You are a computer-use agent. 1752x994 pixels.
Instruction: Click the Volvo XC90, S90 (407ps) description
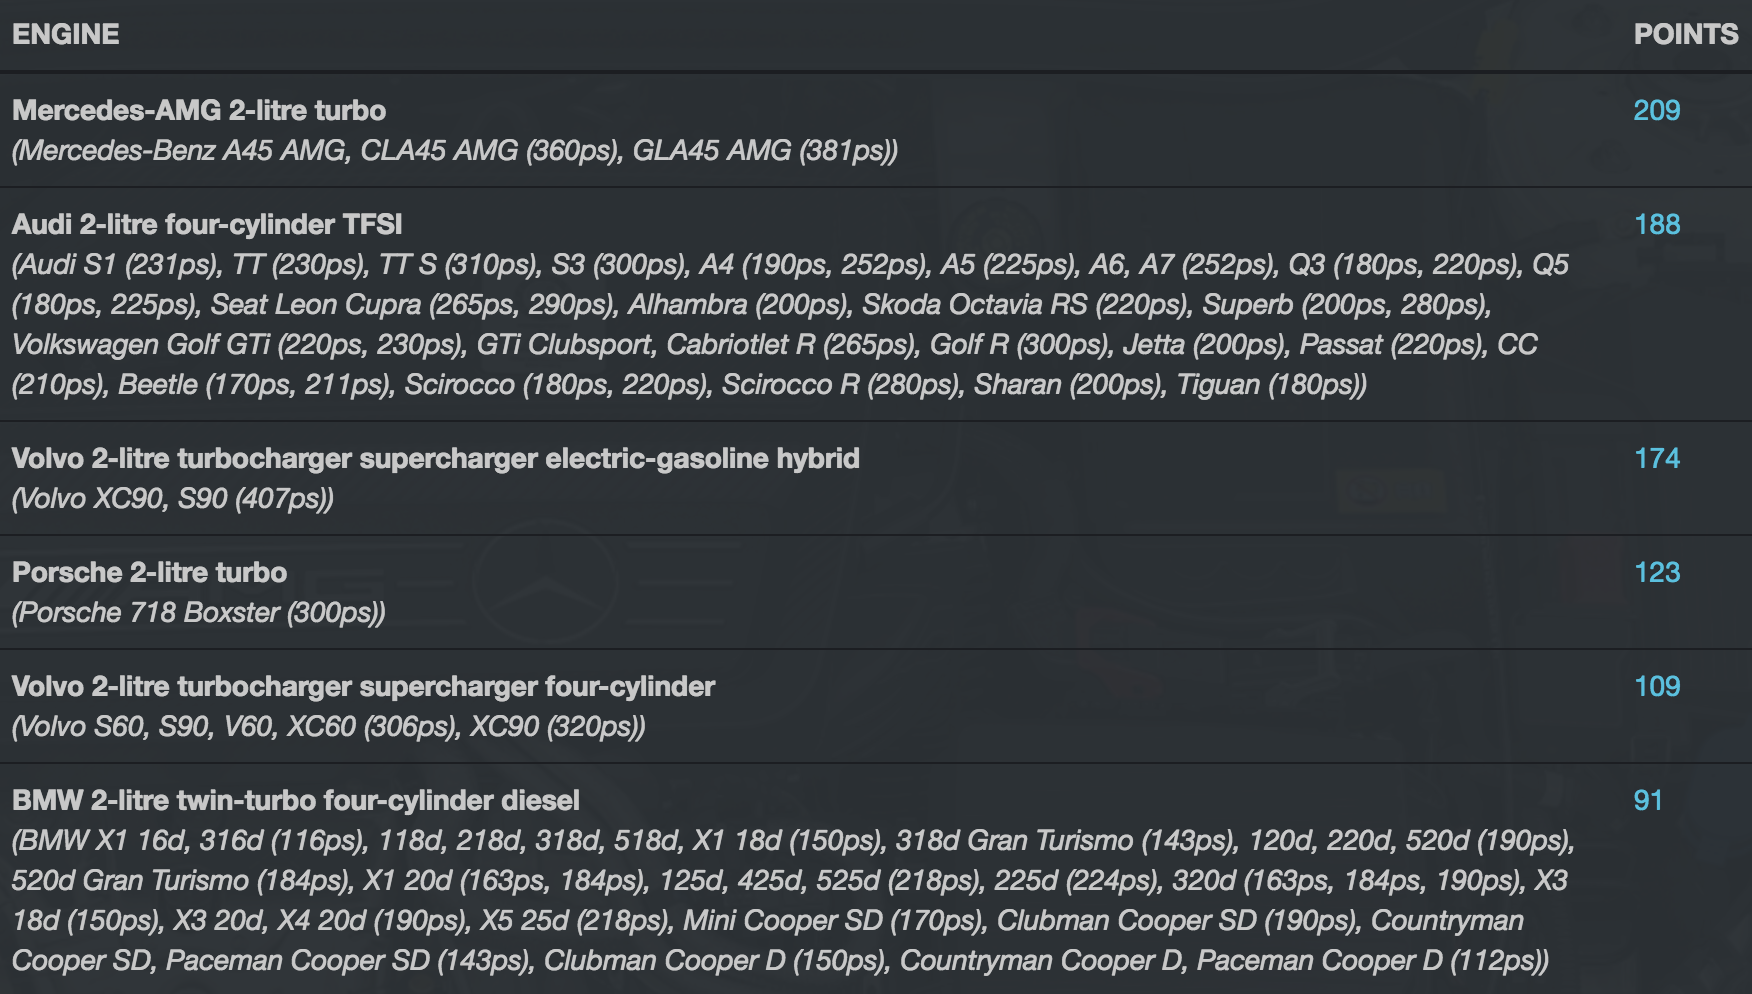pos(172,498)
